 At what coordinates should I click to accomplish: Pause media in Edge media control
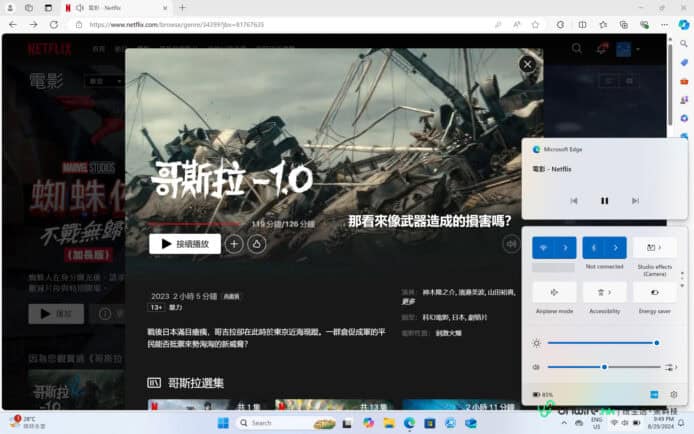[x=604, y=201]
